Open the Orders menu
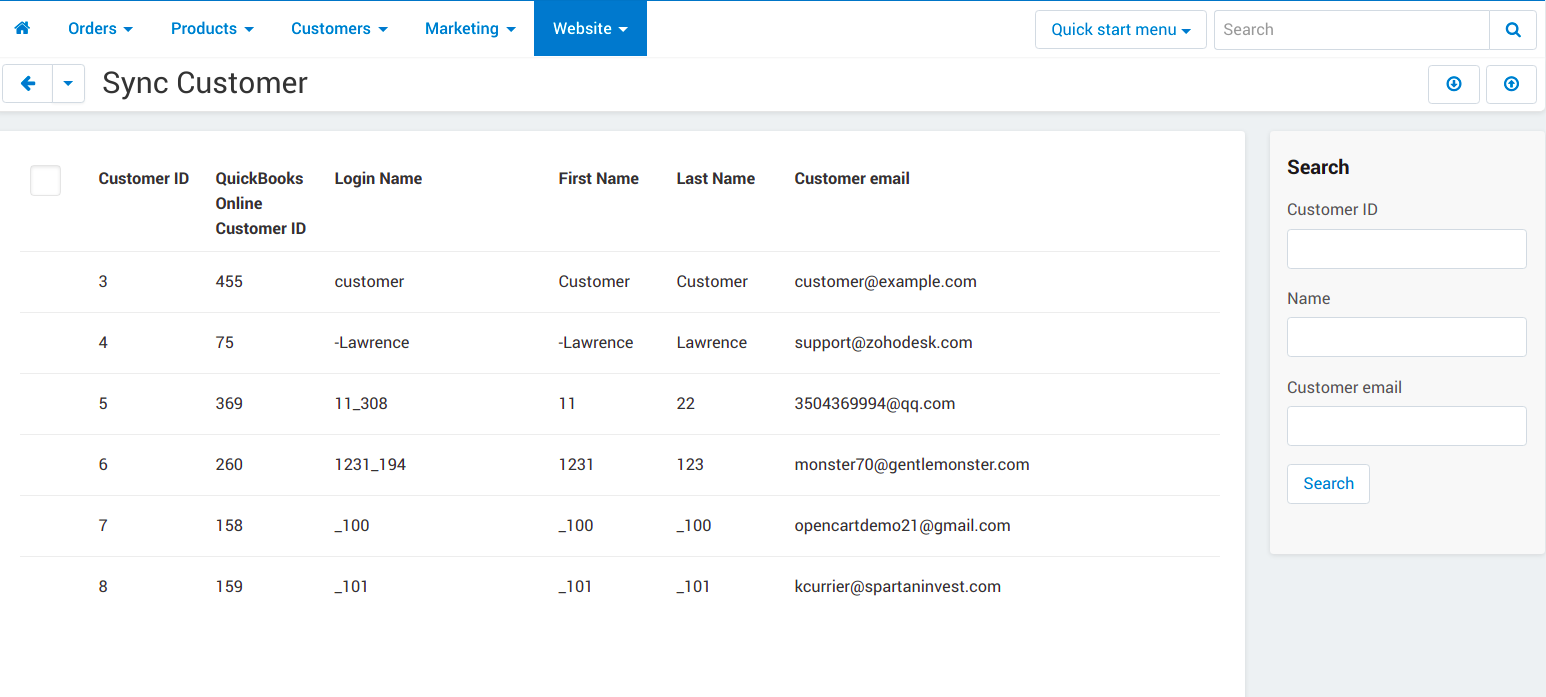This screenshot has width=1546, height=697. 100,28
